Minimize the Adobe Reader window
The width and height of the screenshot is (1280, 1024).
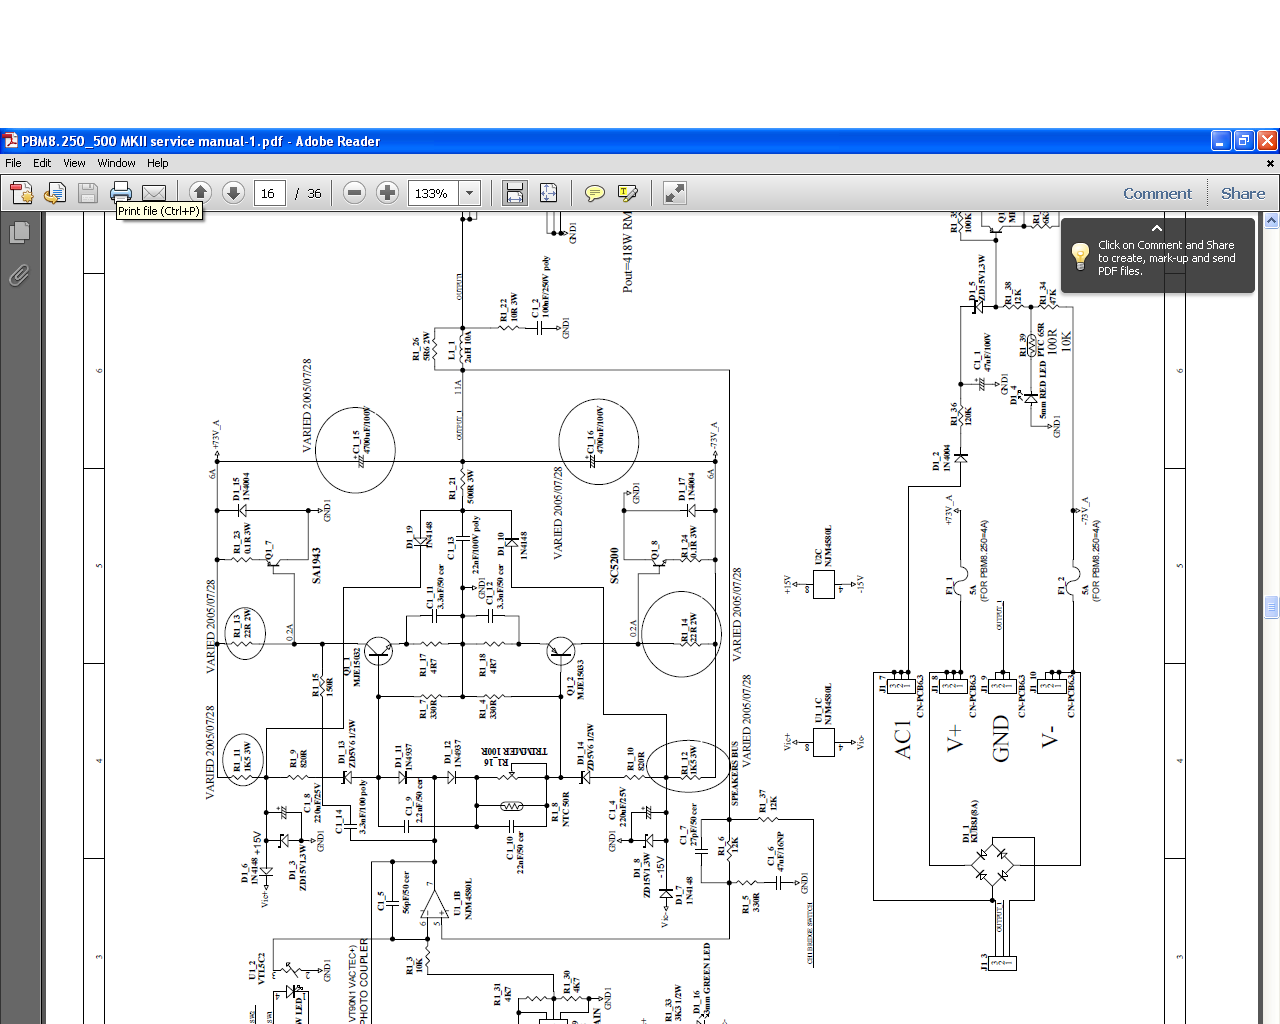pos(1221,141)
